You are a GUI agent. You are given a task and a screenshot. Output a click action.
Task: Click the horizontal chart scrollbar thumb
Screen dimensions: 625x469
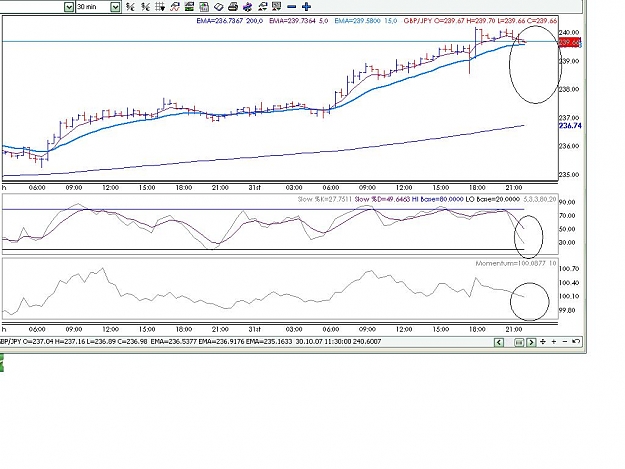(519, 342)
